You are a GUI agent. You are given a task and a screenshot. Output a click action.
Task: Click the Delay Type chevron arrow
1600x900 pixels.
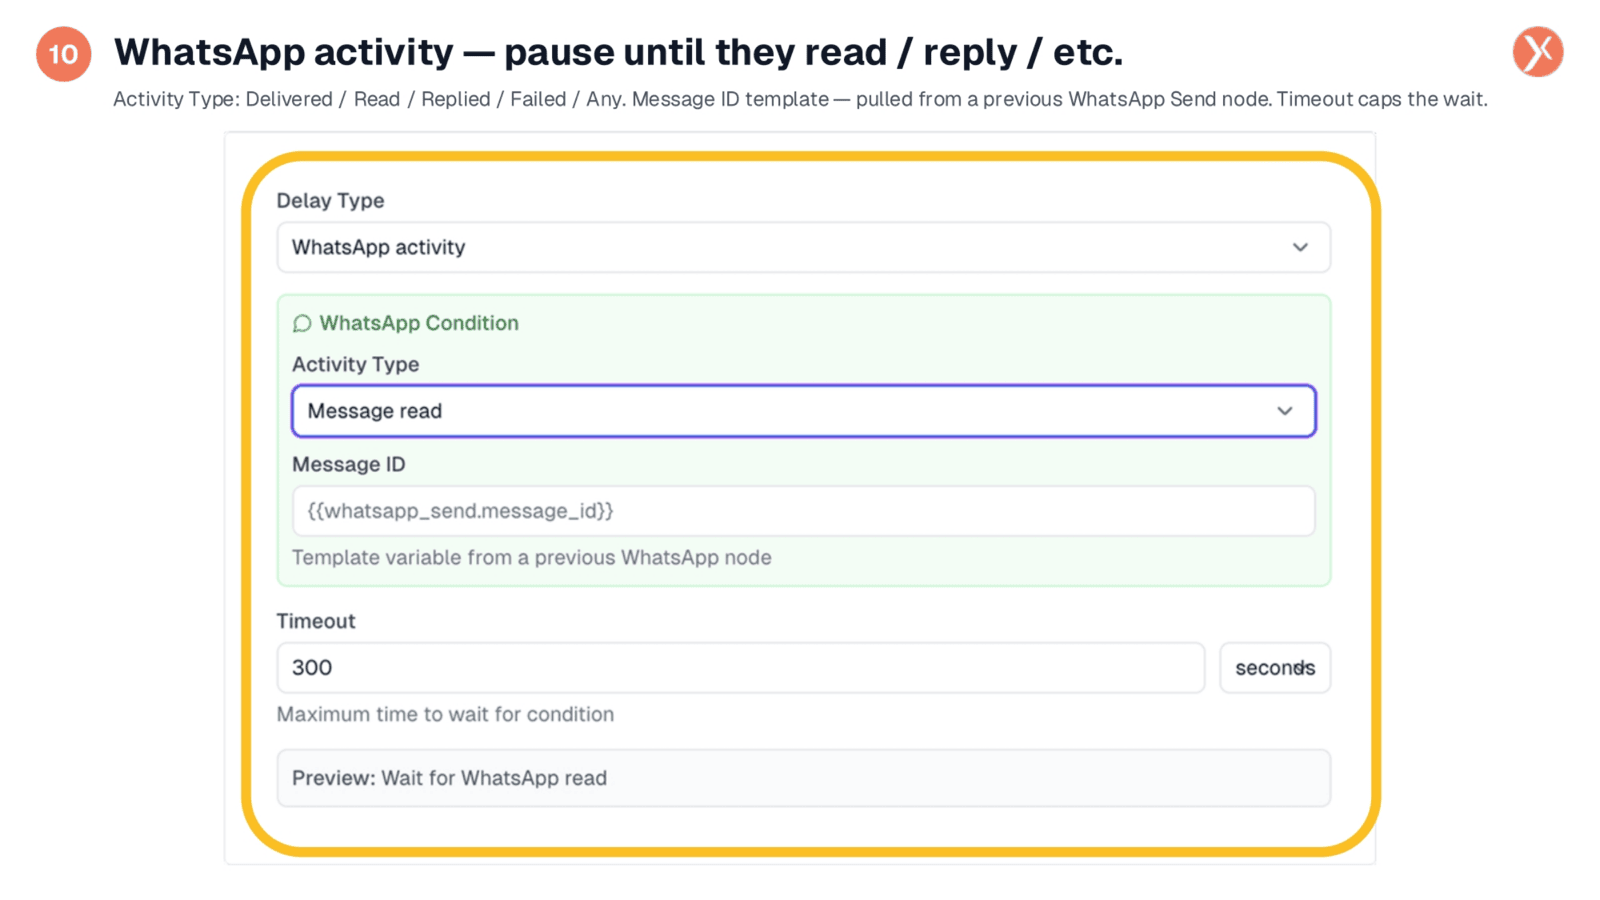[x=1300, y=247]
